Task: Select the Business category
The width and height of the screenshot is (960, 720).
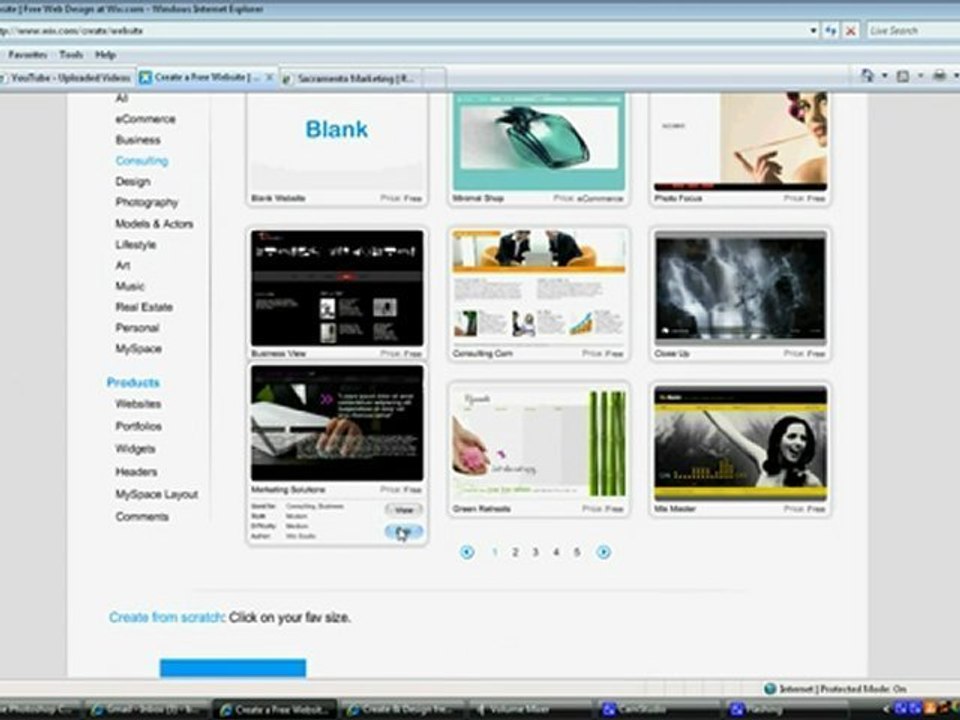Action: coord(138,140)
